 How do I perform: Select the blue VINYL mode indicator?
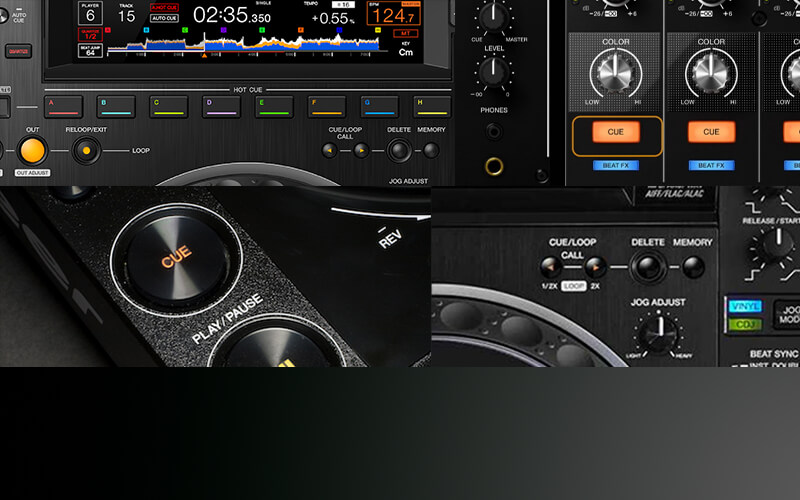point(745,307)
